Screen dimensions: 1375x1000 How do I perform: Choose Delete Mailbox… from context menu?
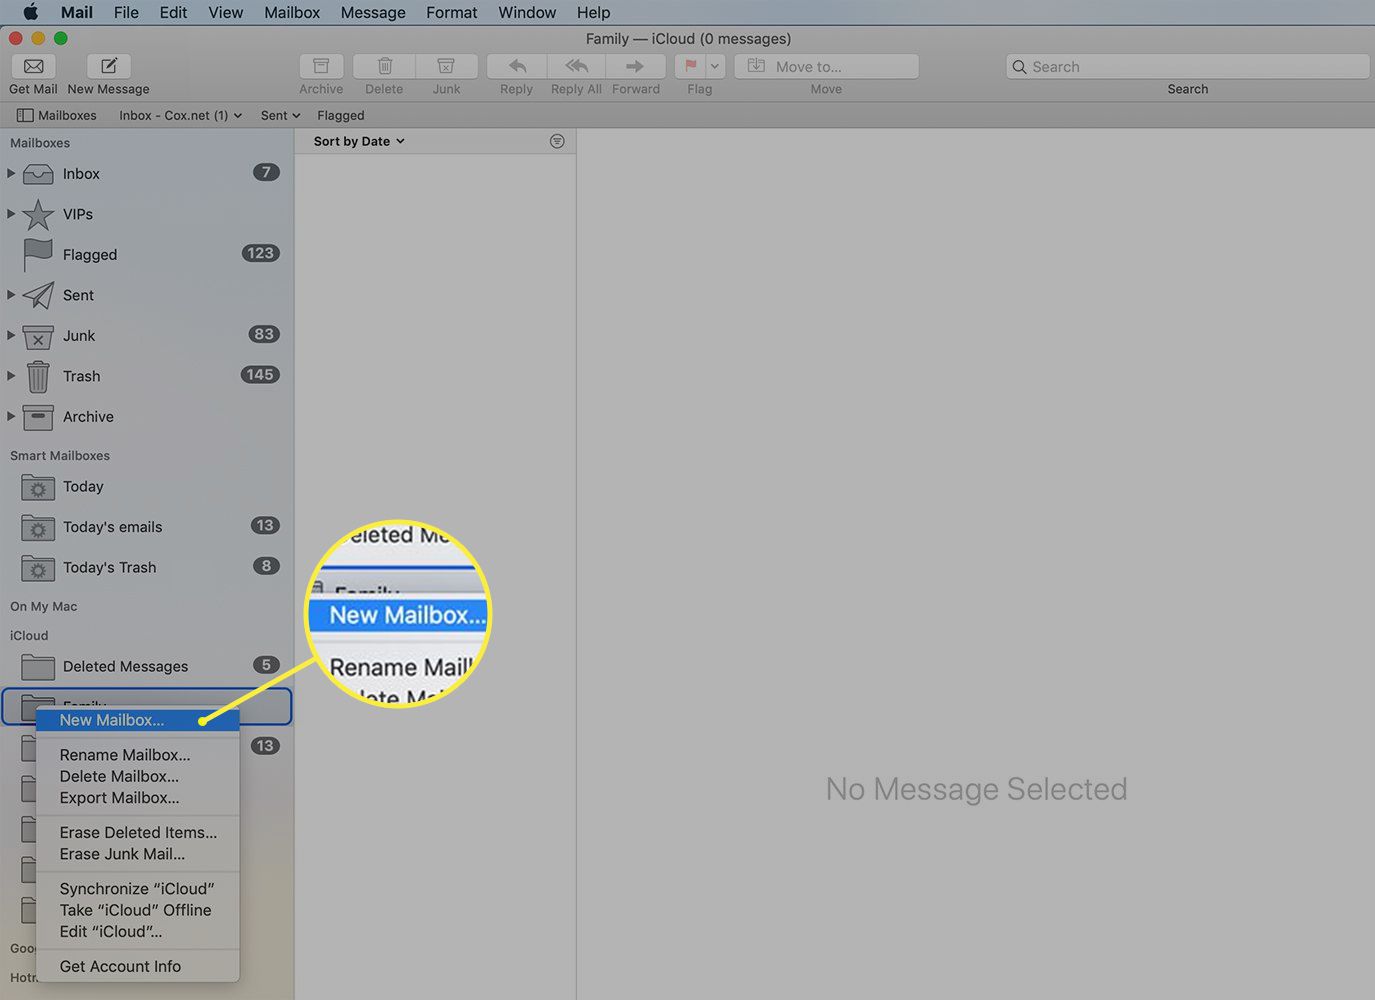[138, 776]
